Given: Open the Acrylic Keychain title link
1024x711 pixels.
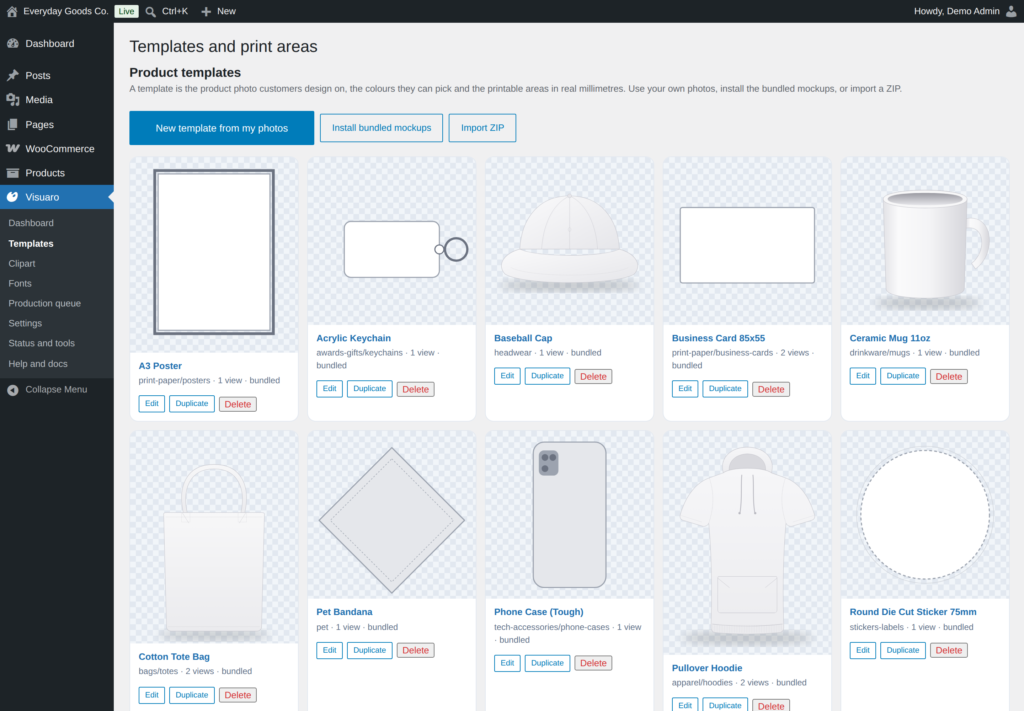Looking at the screenshot, I should pos(353,338).
